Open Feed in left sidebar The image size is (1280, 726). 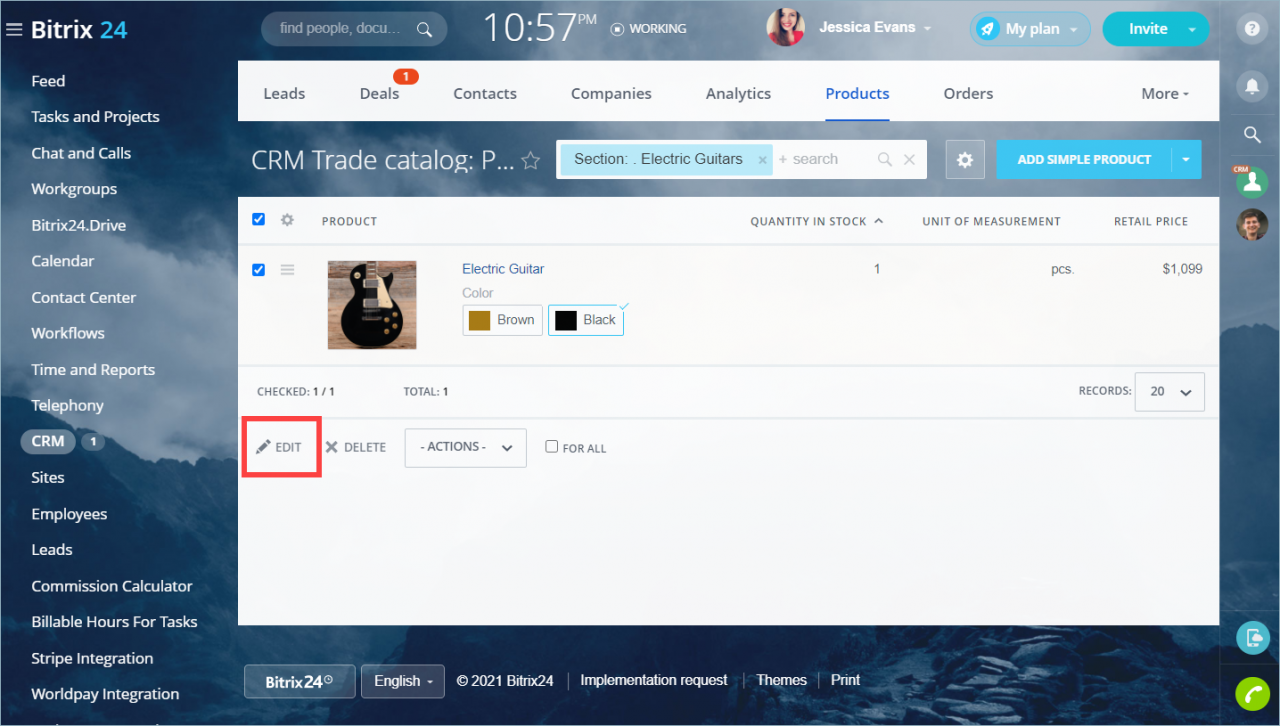[x=48, y=81]
